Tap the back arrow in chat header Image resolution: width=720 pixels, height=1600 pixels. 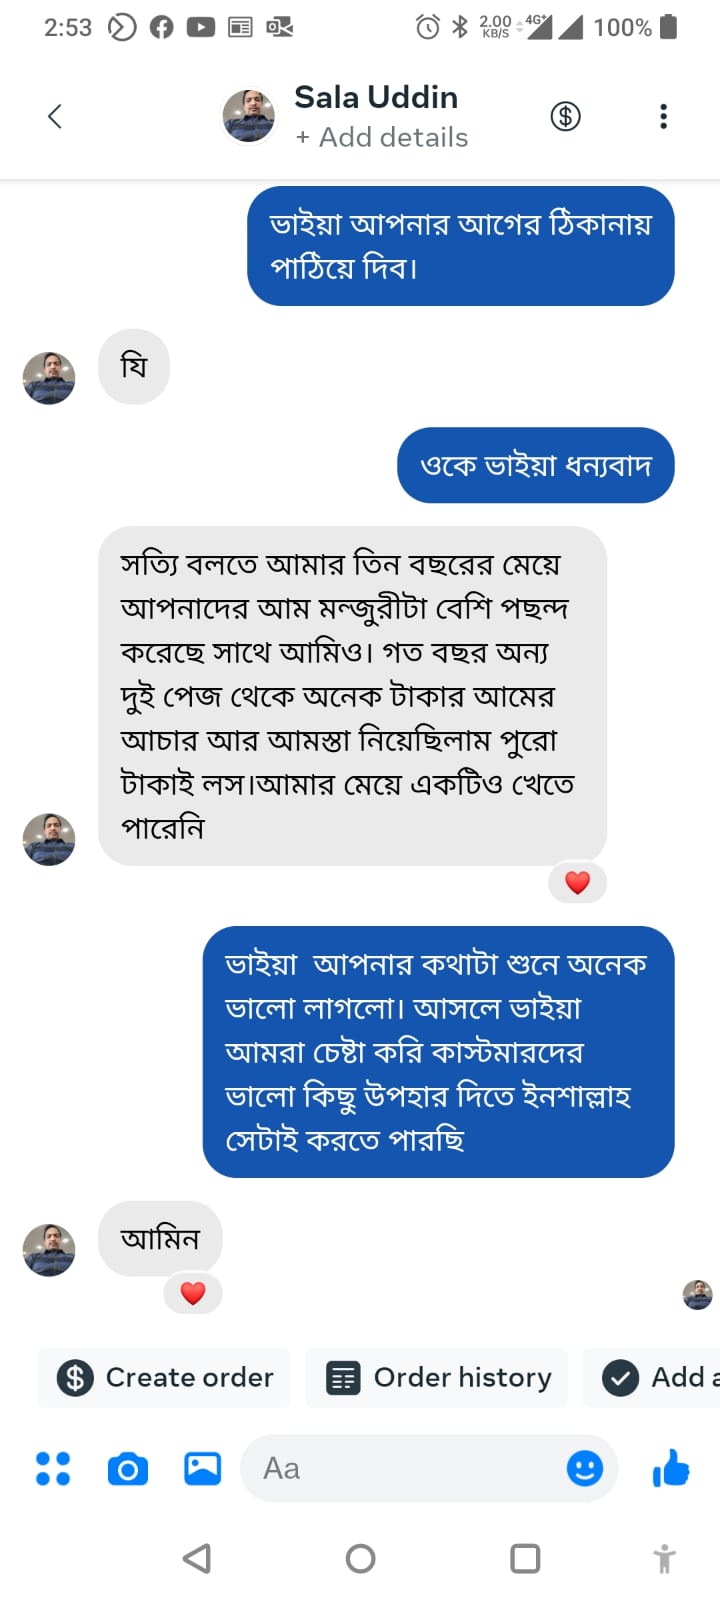click(55, 116)
